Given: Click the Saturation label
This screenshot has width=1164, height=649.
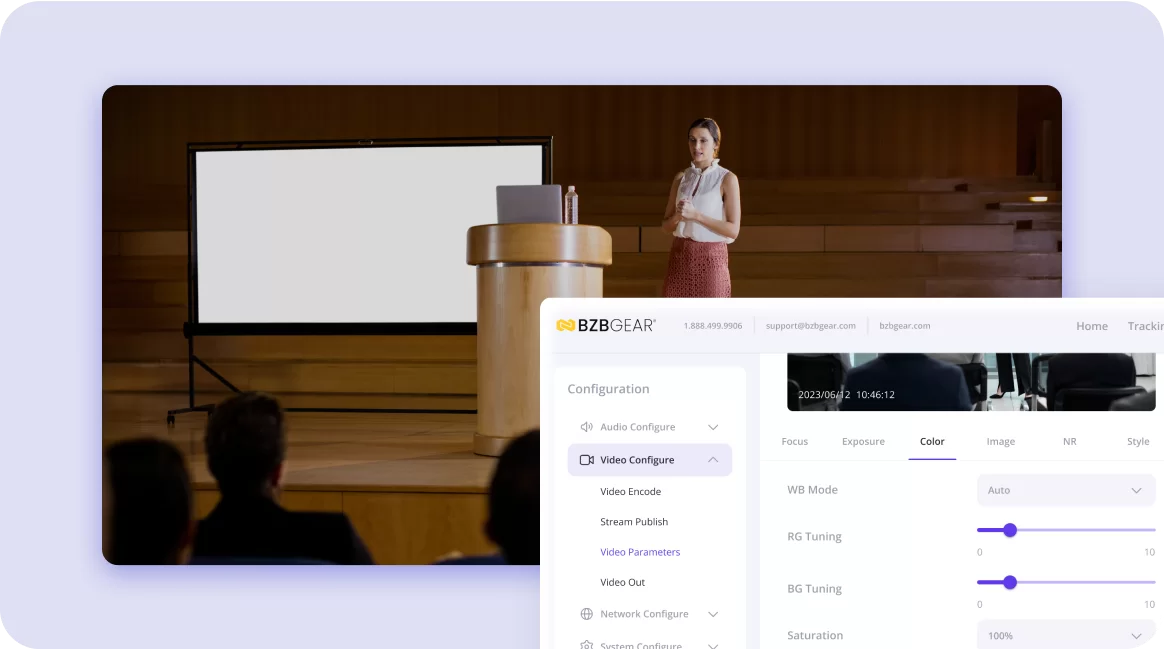Looking at the screenshot, I should [815, 636].
